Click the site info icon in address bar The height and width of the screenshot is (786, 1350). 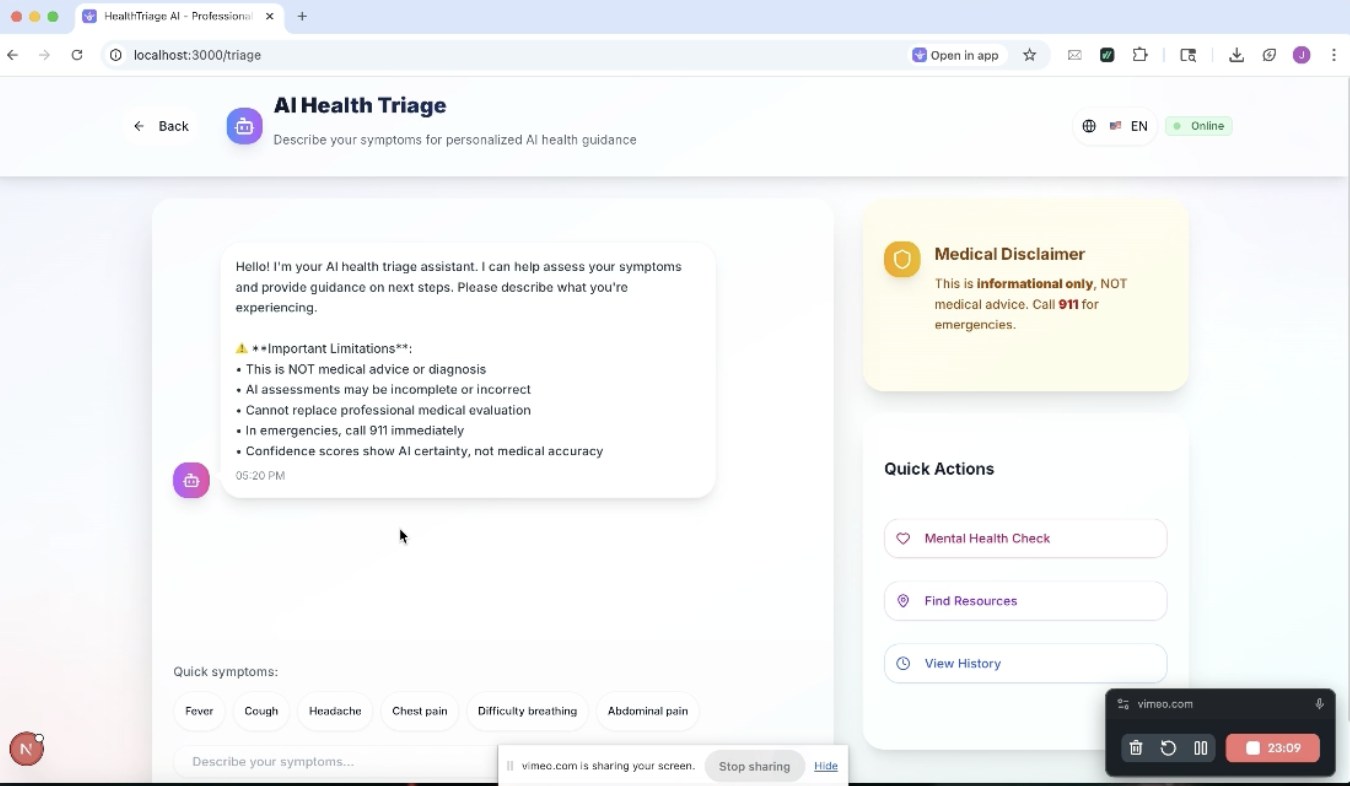pos(115,55)
